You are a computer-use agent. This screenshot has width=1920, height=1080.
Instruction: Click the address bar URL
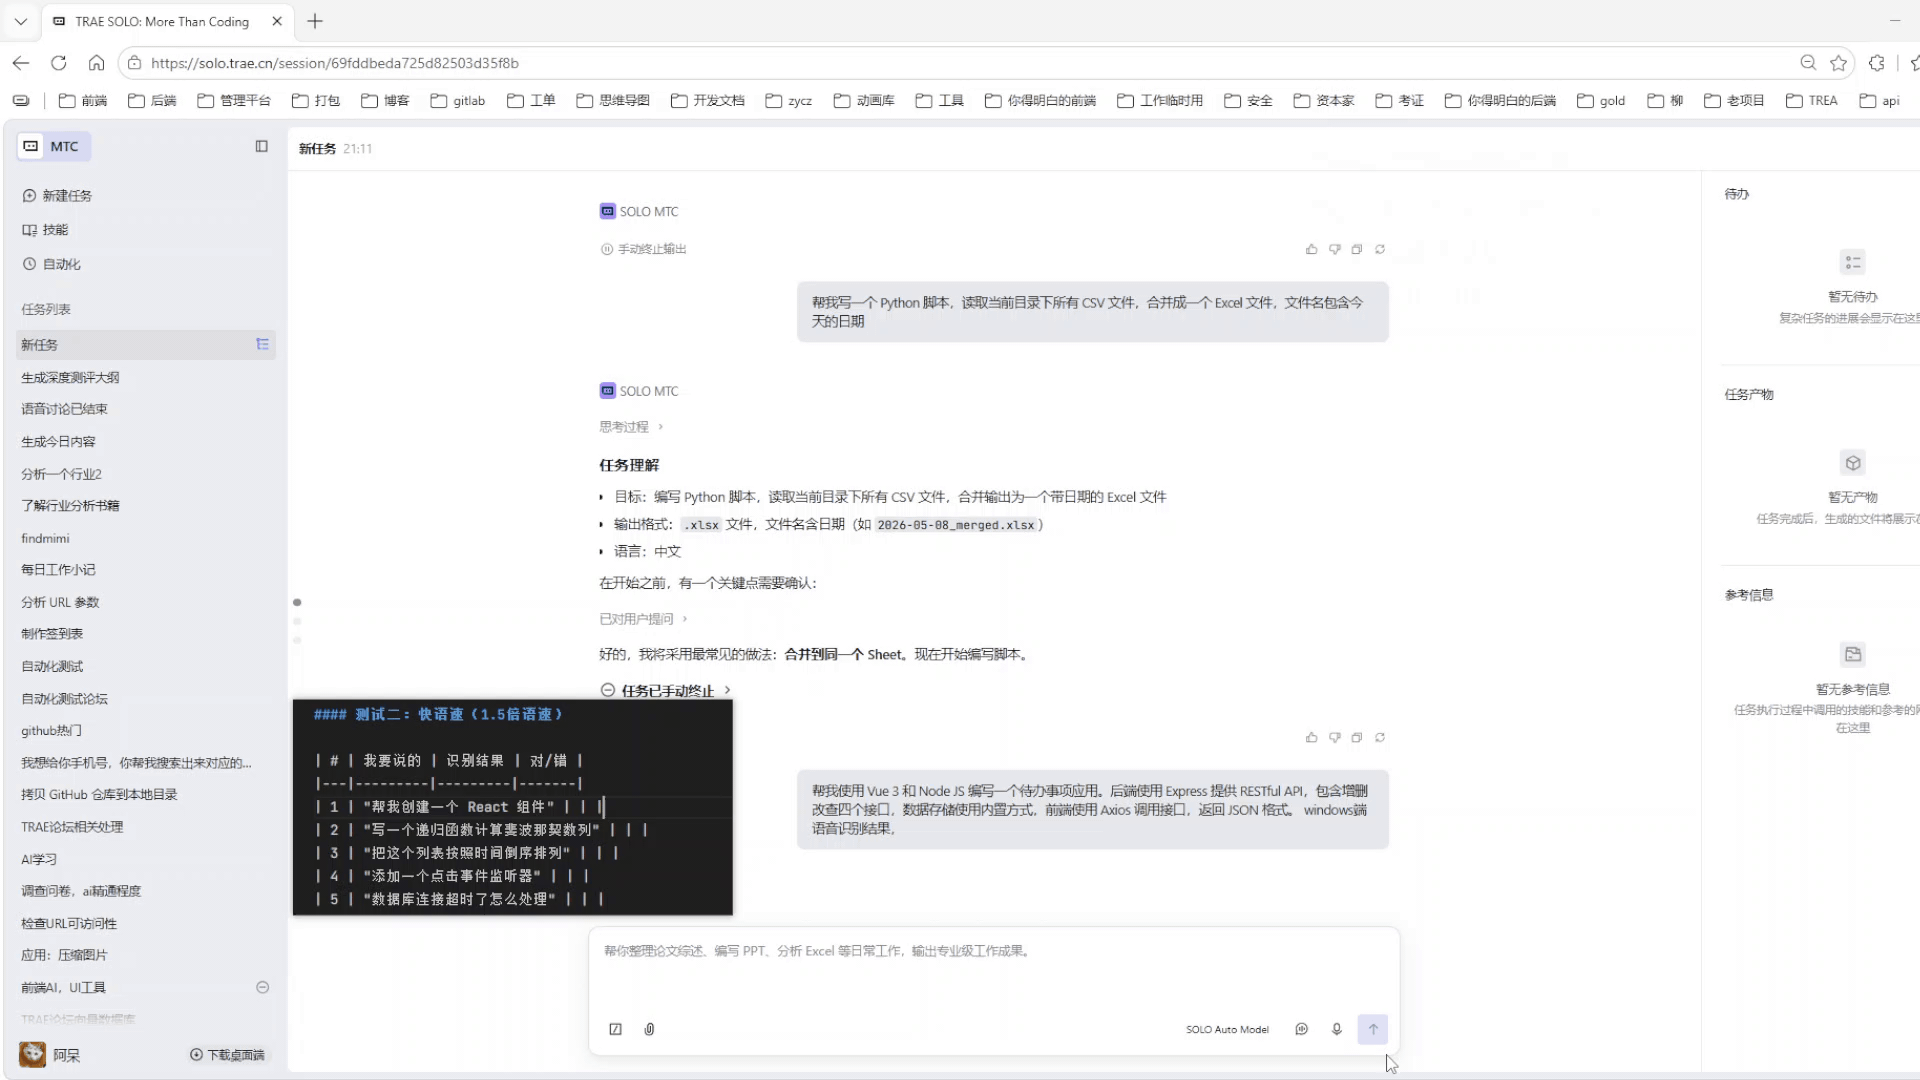335,63
